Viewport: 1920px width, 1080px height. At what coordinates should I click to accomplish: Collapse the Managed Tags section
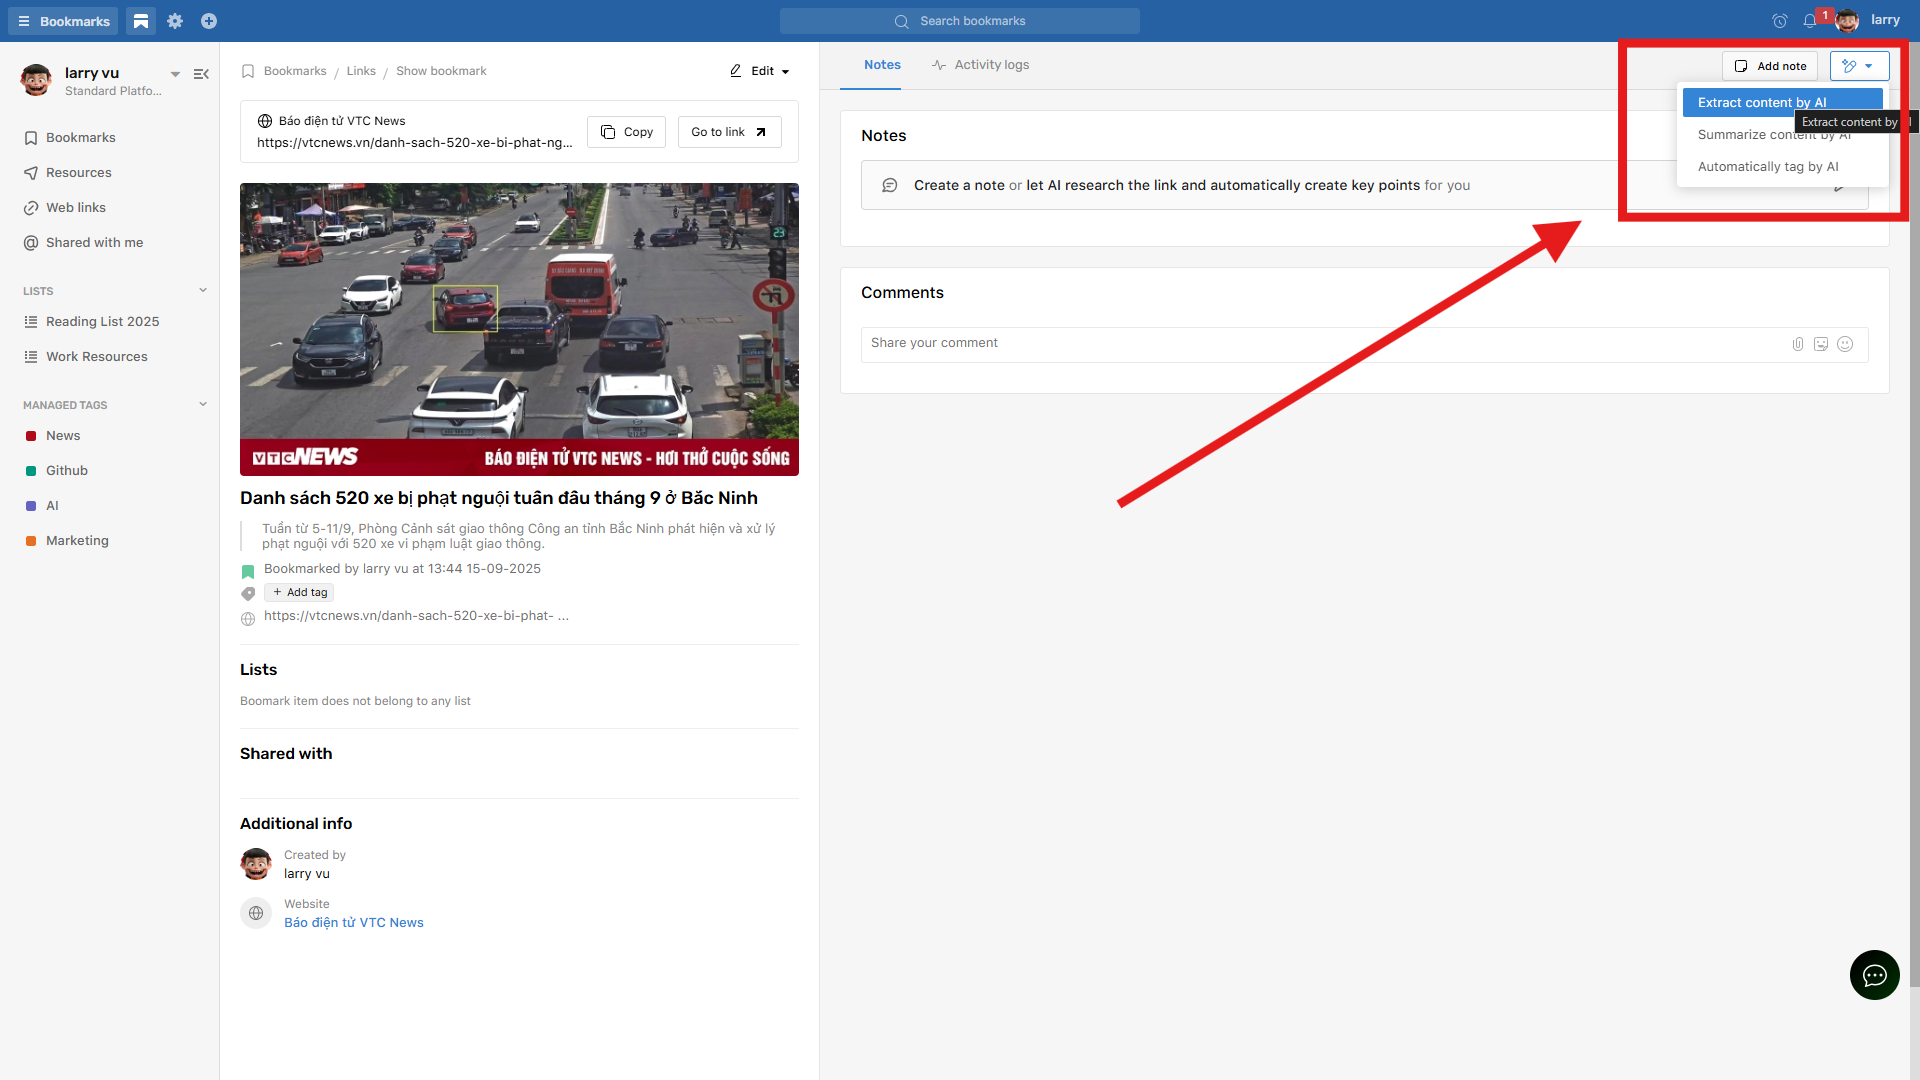203,405
